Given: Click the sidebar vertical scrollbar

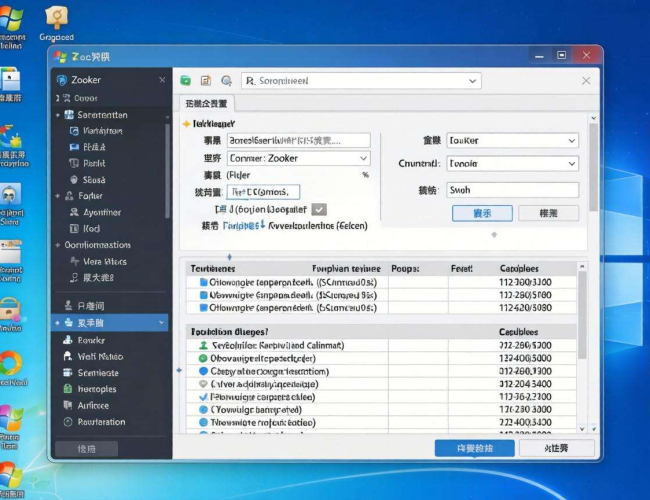Looking at the screenshot, I should 167,170.
